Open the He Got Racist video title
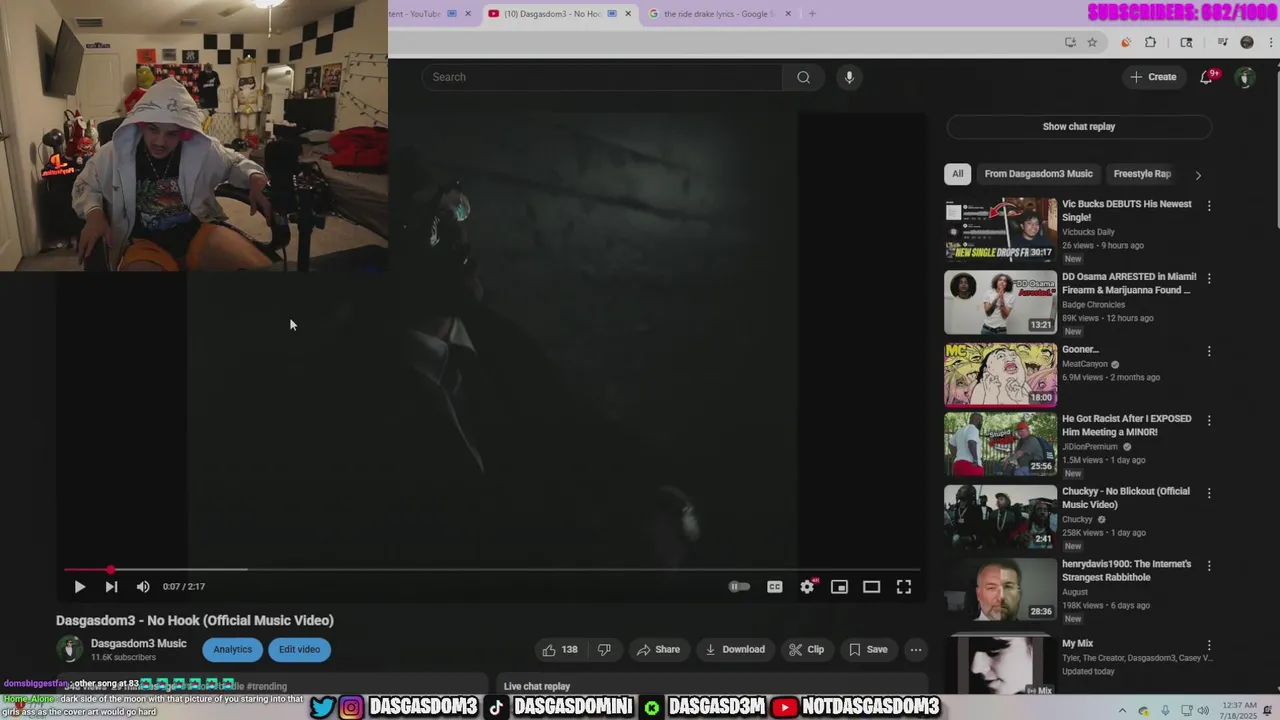 pos(1126,426)
